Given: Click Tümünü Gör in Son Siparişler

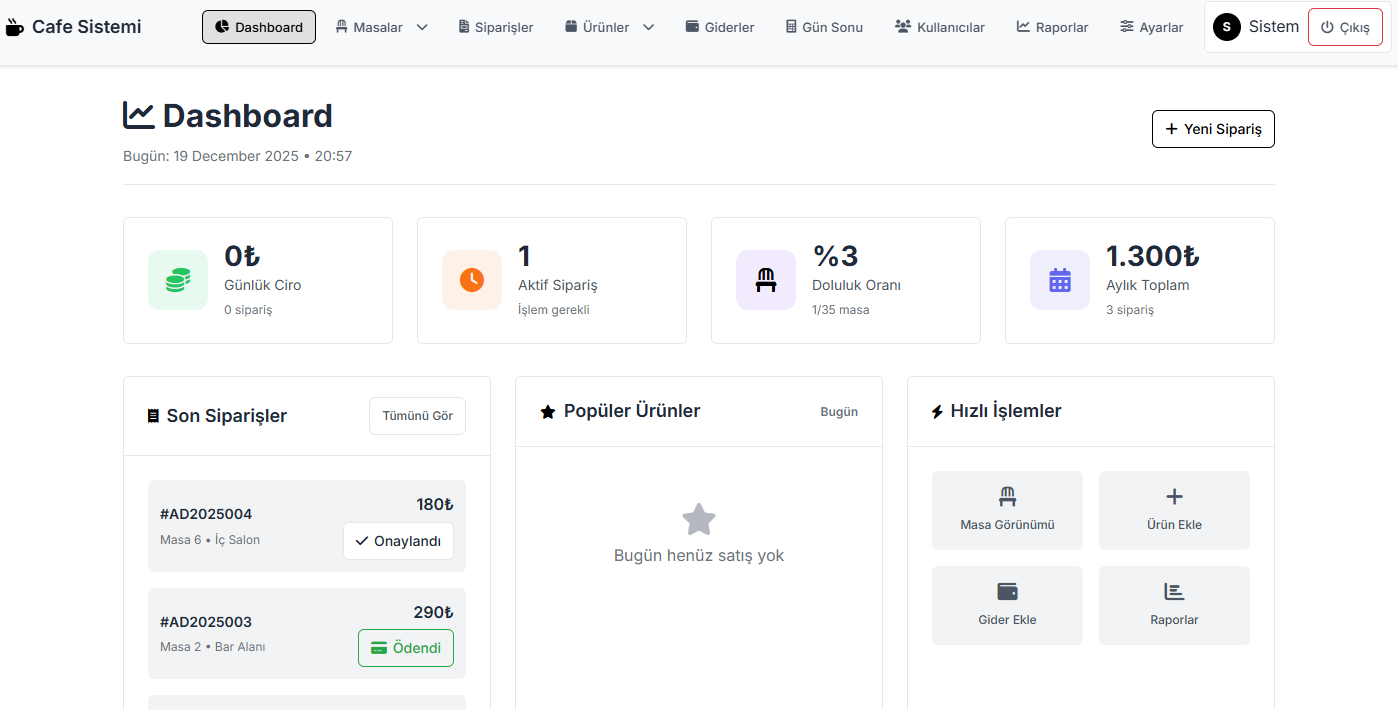Looking at the screenshot, I should 417,416.
